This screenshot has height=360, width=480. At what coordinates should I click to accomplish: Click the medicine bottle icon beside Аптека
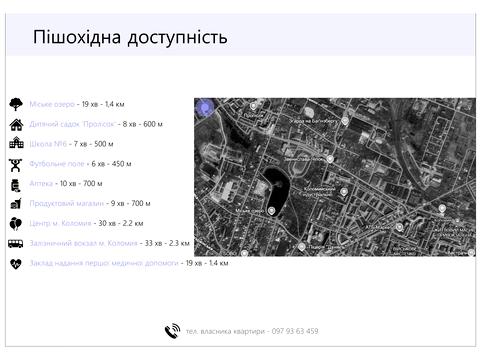[16, 185]
